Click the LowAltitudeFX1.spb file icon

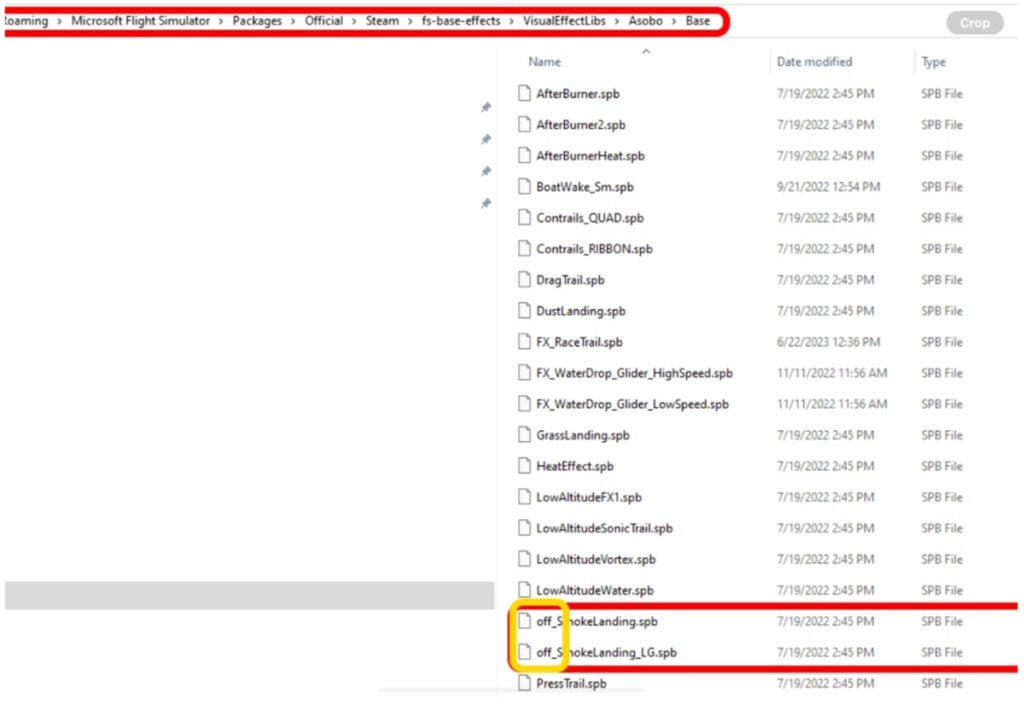524,496
